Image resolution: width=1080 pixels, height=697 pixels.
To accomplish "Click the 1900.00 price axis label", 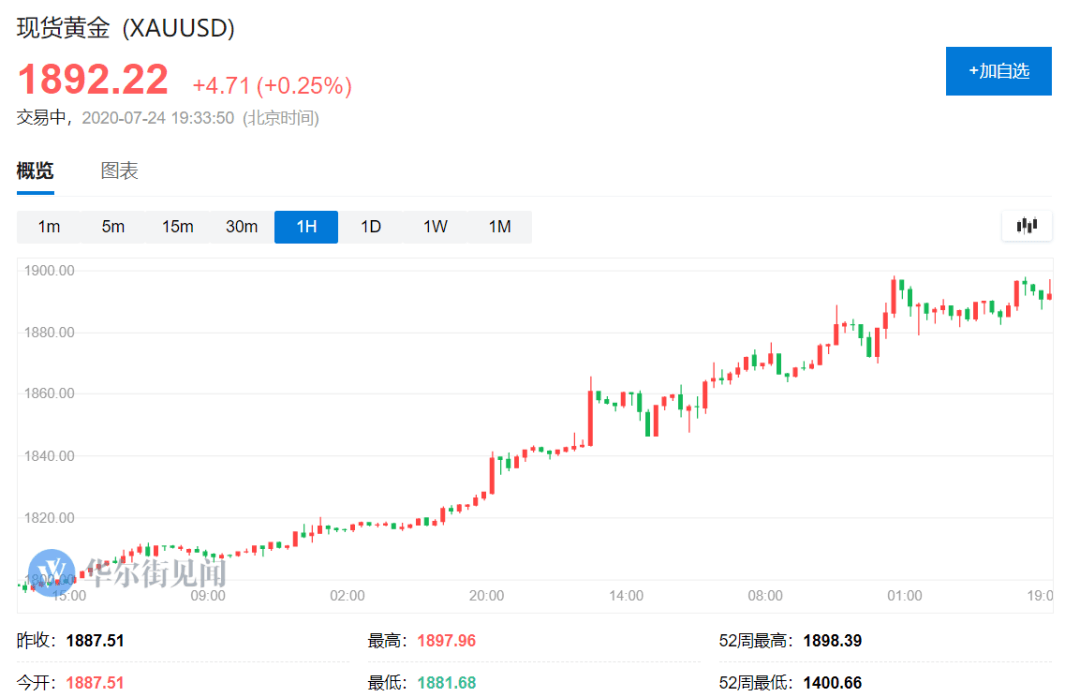I will [x=49, y=271].
